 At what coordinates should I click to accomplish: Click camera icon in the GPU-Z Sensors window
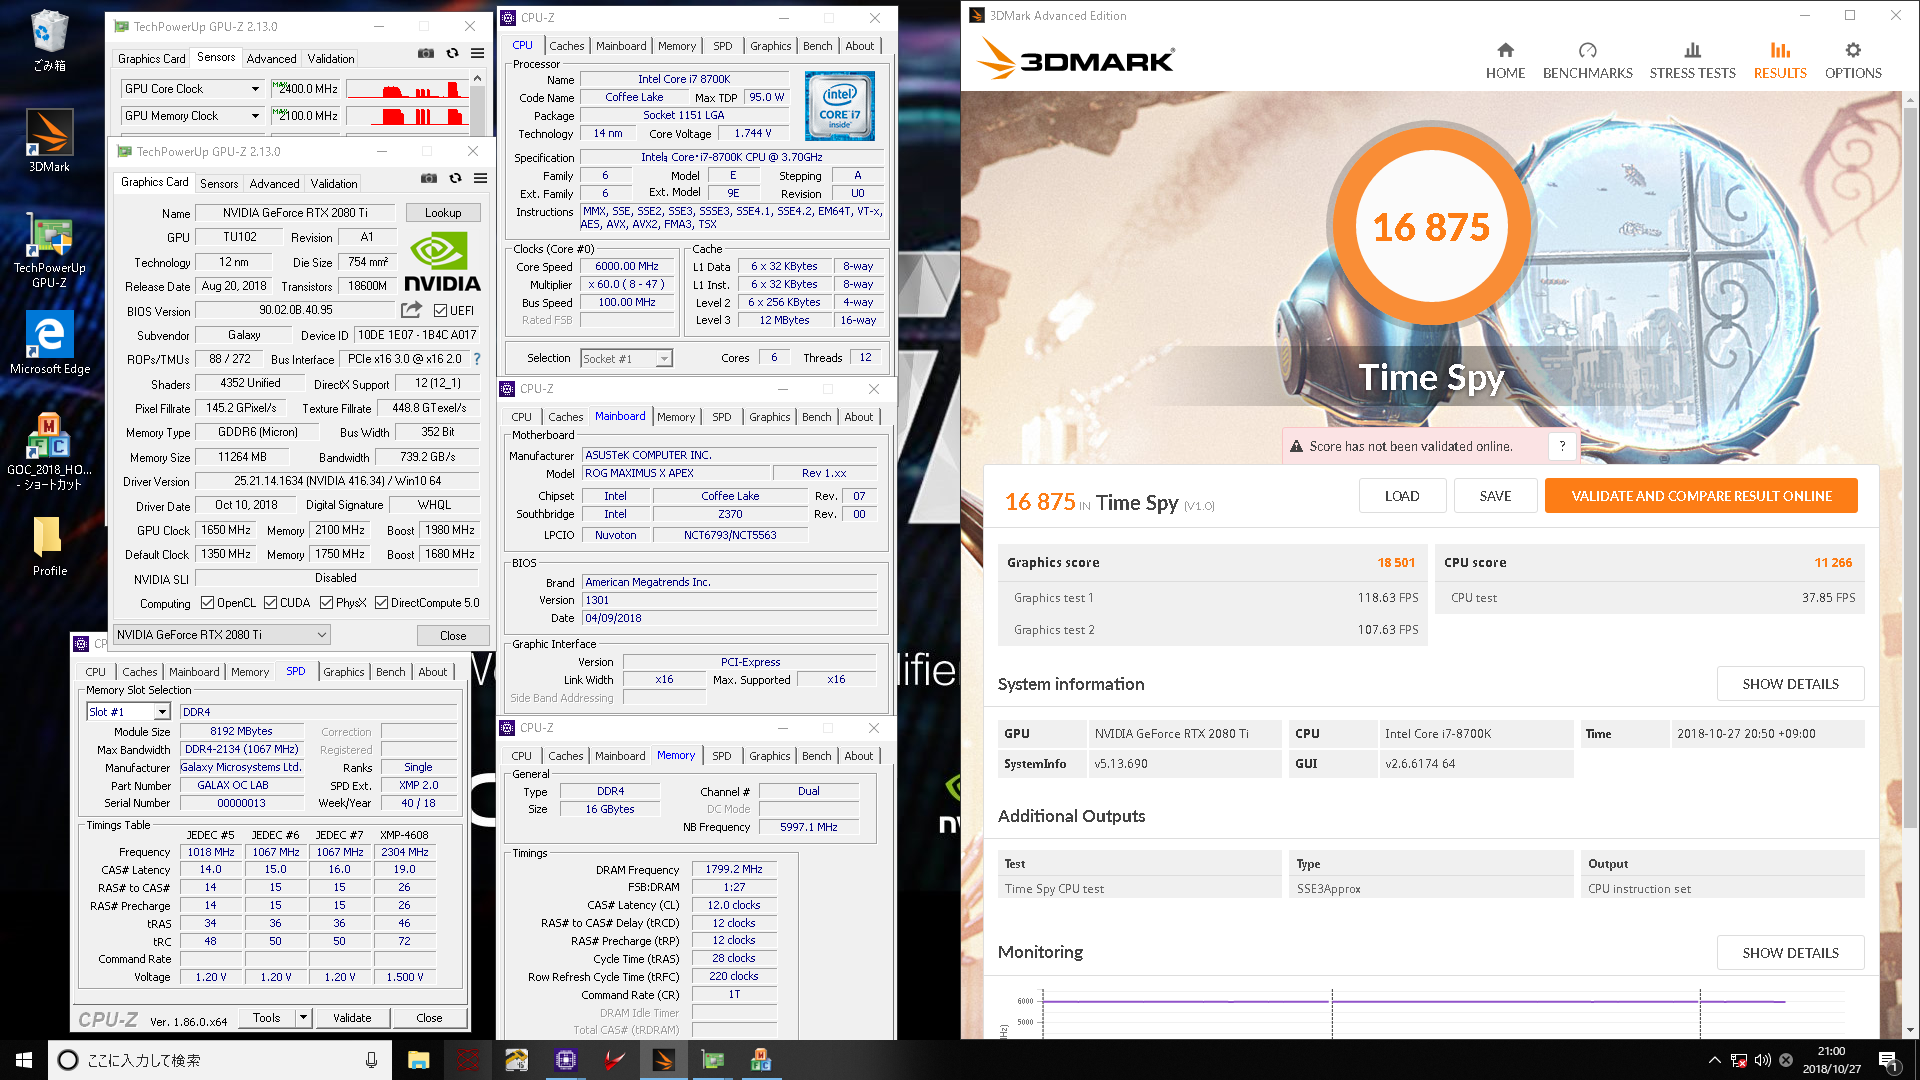point(426,54)
